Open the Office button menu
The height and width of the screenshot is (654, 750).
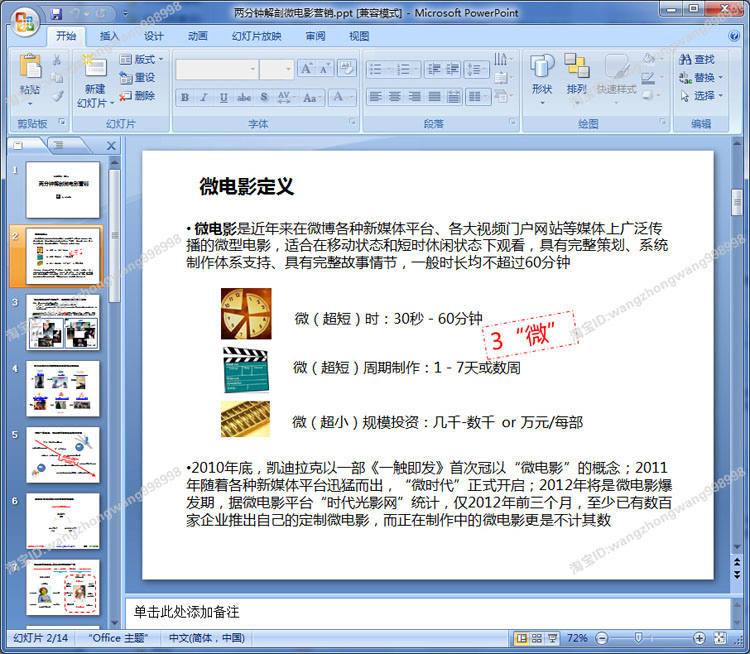coord(24,21)
